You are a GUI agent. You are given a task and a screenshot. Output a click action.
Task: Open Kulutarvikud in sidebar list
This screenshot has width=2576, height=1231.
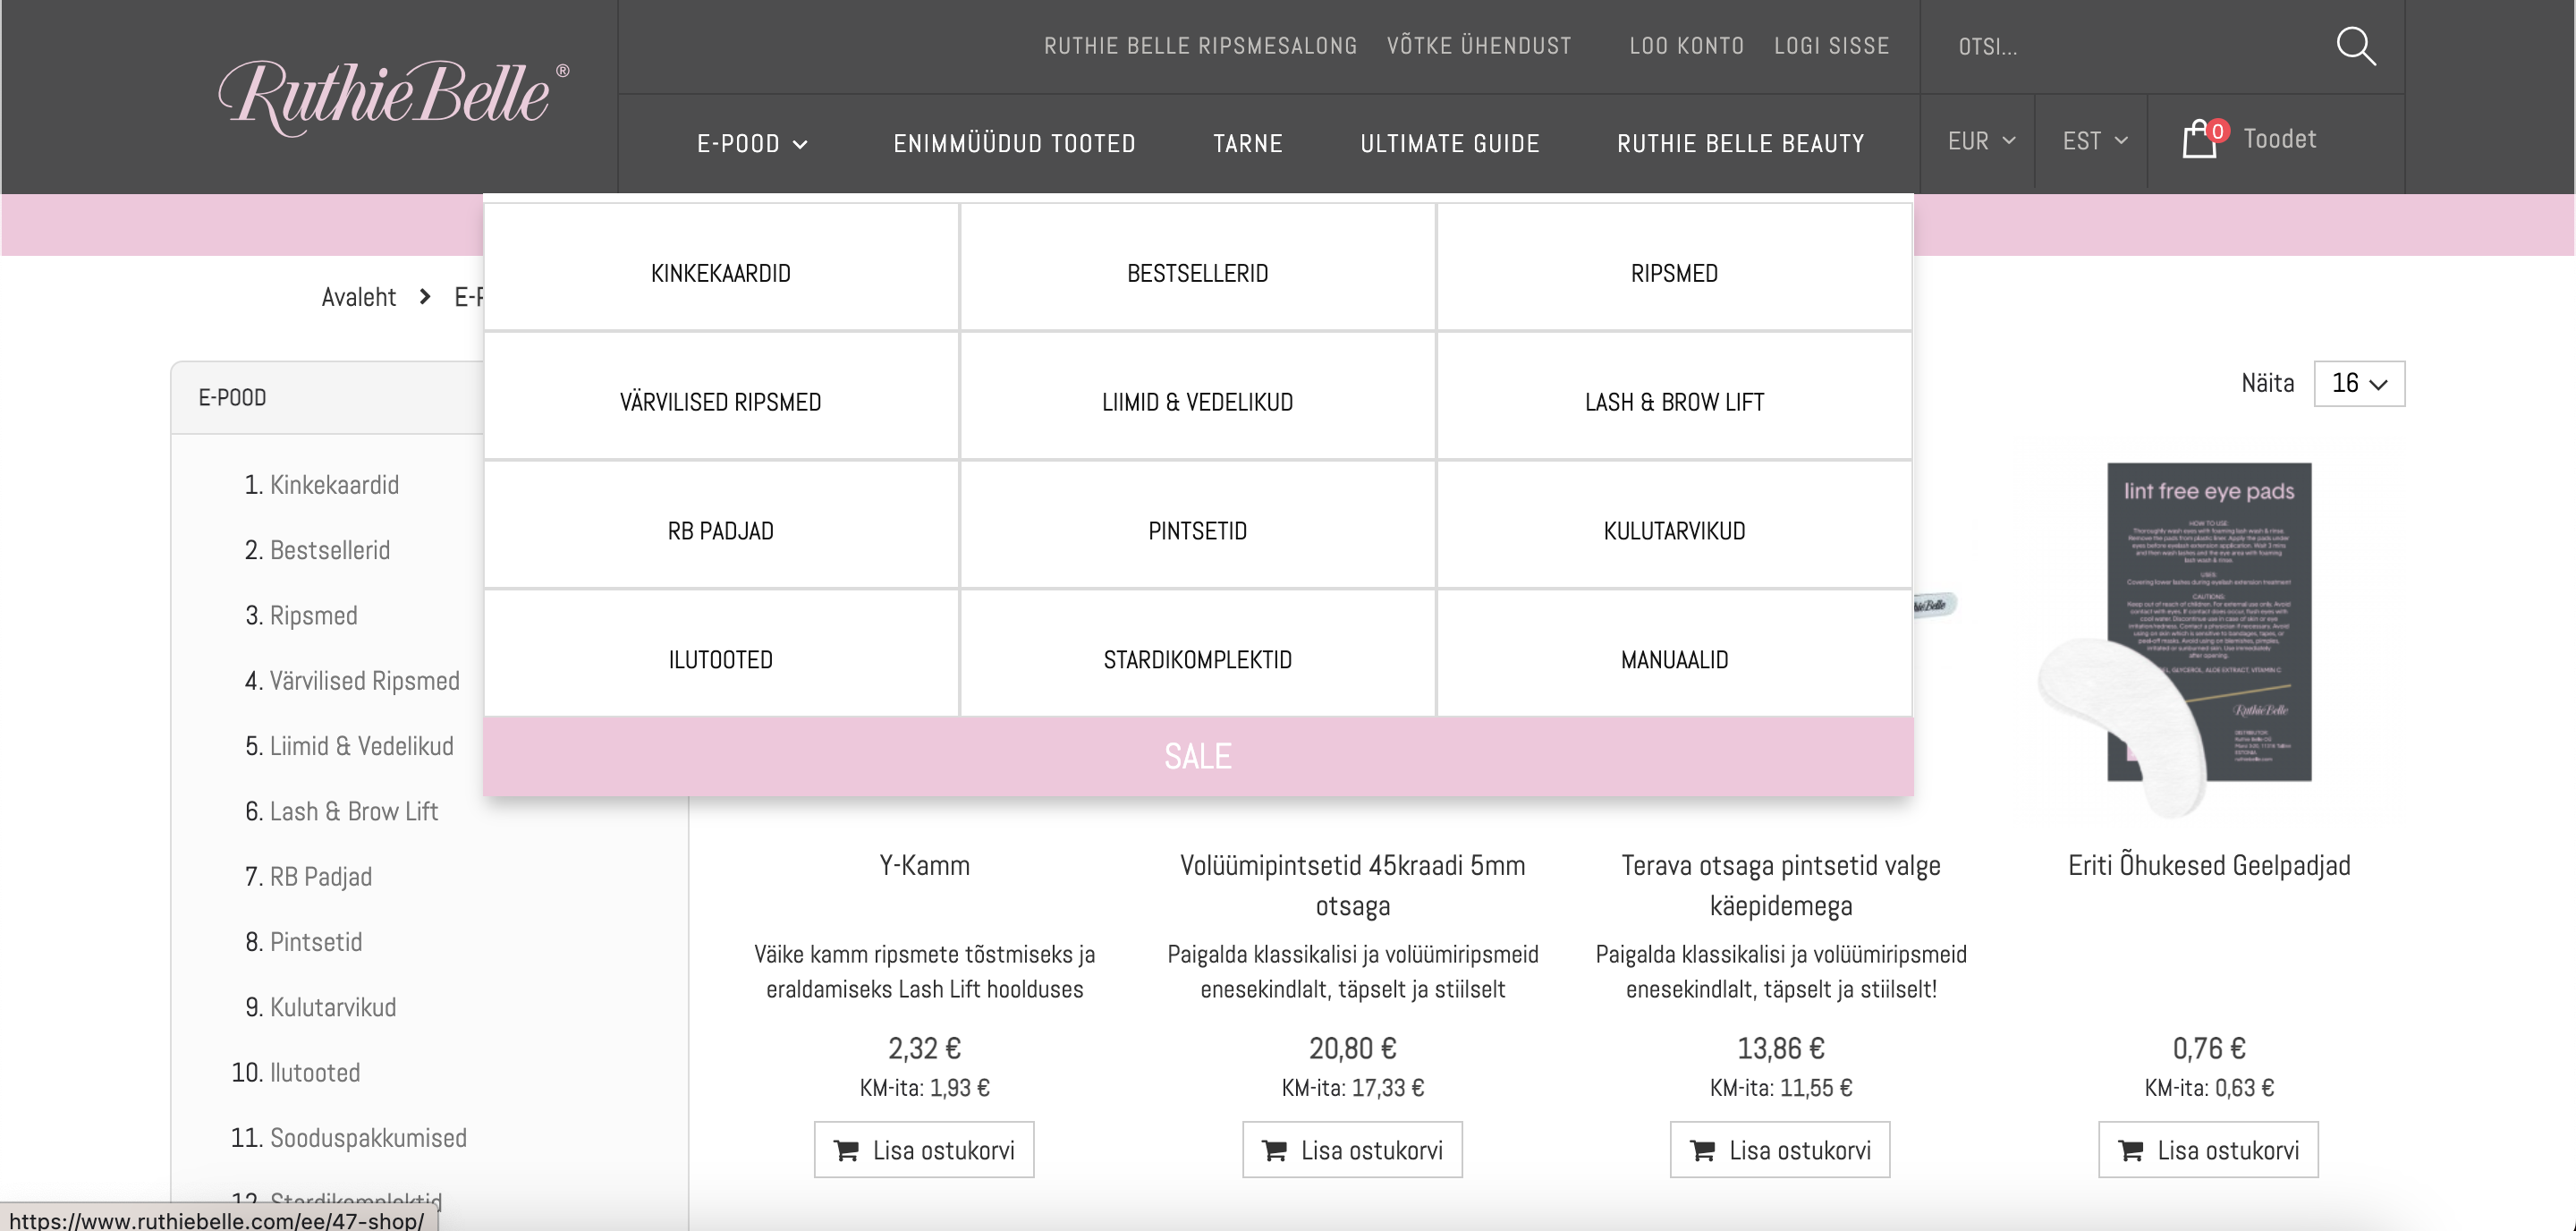pos(333,1007)
